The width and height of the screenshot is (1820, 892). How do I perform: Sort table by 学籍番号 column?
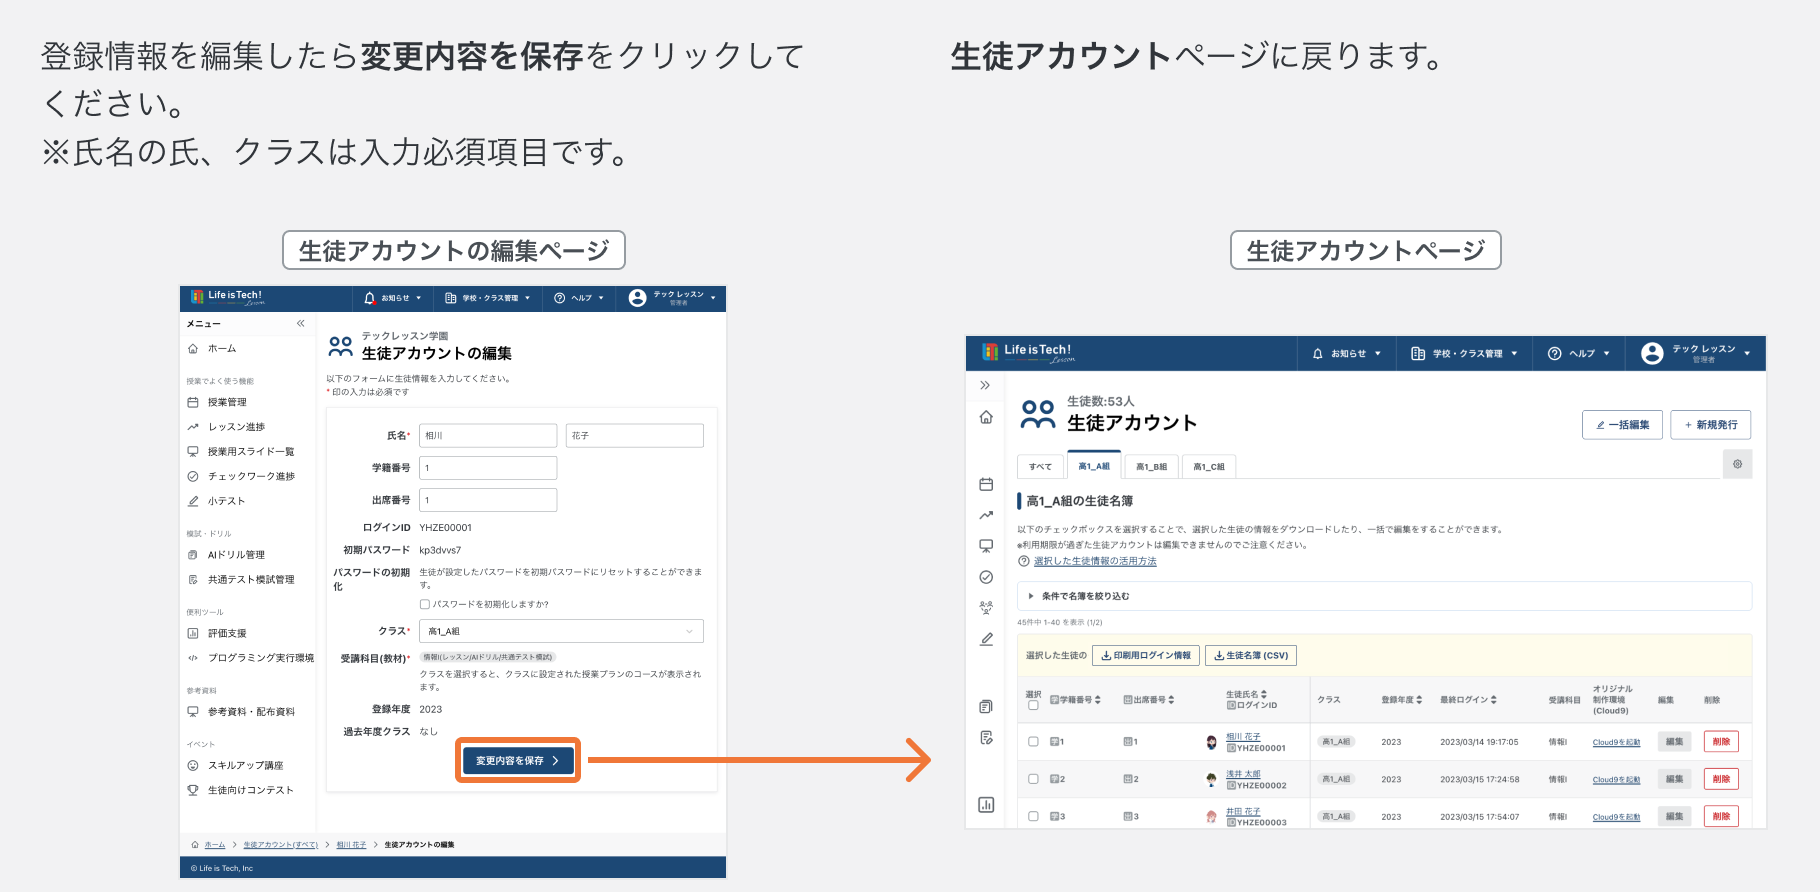coord(1076,700)
